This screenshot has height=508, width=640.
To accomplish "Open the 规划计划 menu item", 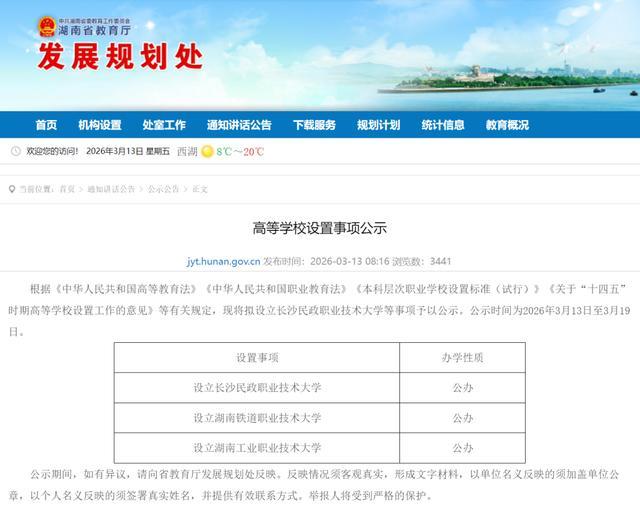I will click(378, 125).
